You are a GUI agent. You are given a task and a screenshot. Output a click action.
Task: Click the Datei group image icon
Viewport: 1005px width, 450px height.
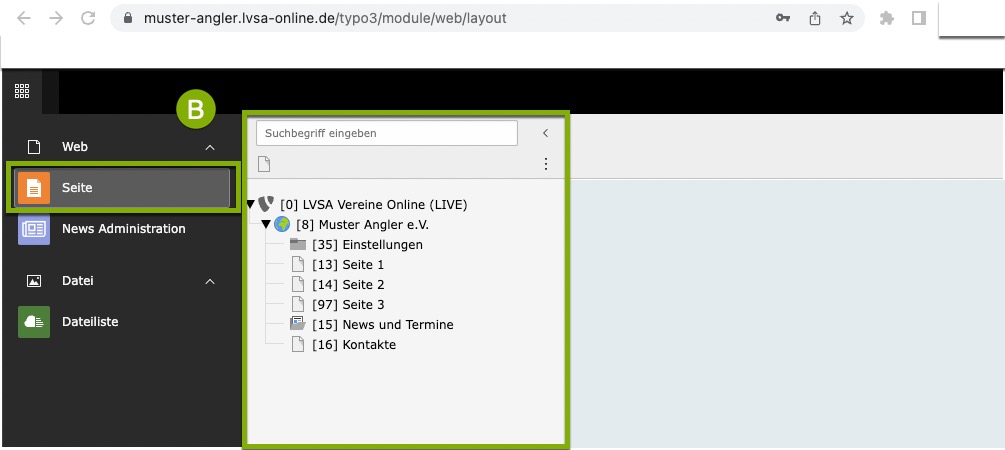(34, 281)
